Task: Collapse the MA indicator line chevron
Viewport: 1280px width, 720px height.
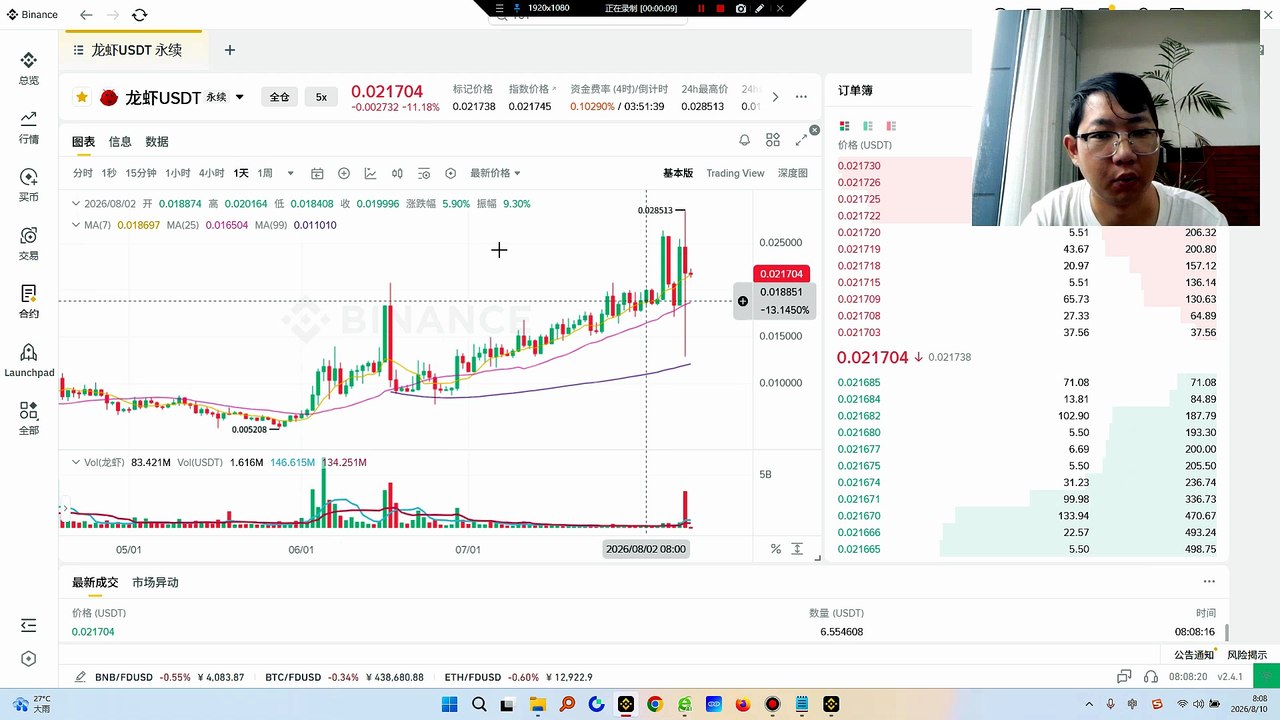Action: (x=76, y=225)
